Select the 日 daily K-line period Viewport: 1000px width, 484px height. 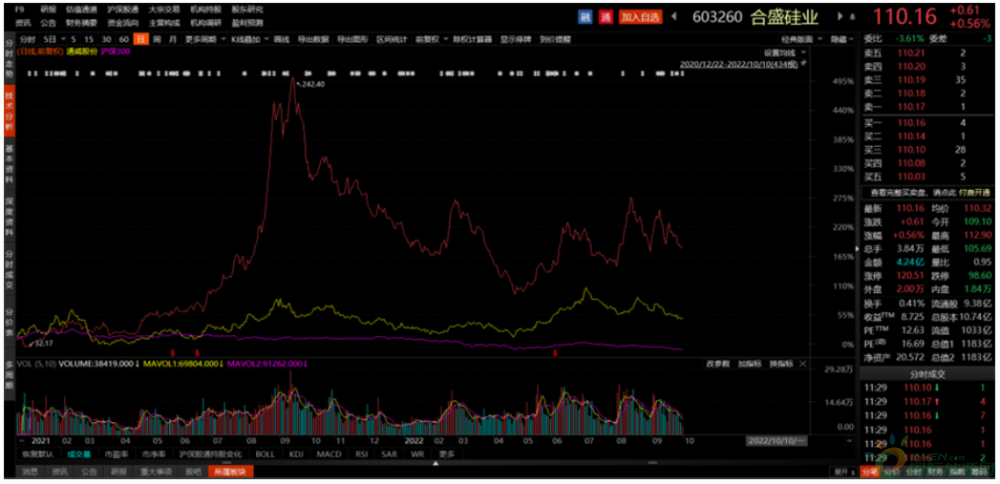141,37
